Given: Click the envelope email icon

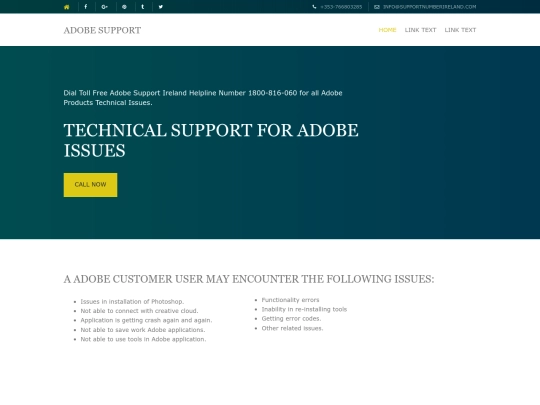Looking at the screenshot, I should tap(377, 7).
